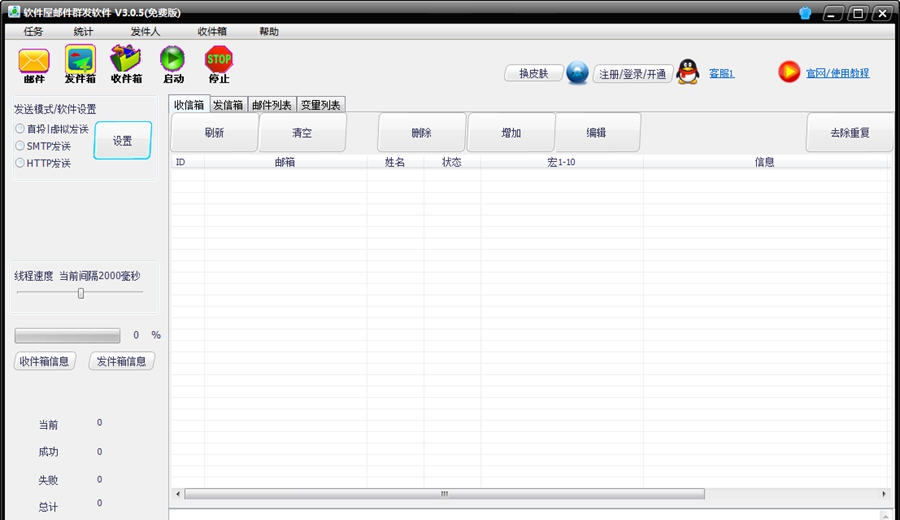Open the 发件箱 outbox toolbar icon
The image size is (900, 520).
(80, 65)
